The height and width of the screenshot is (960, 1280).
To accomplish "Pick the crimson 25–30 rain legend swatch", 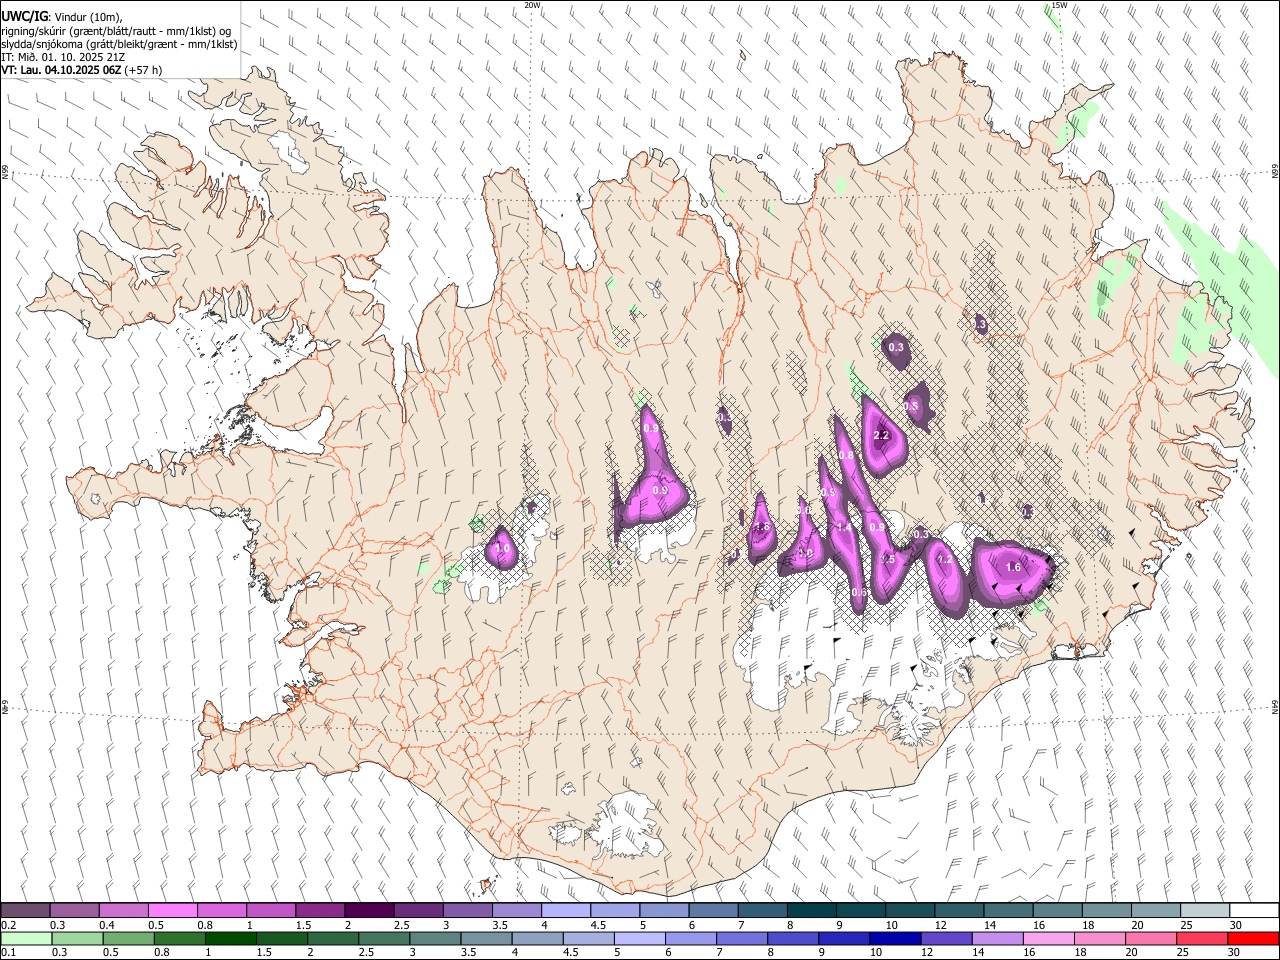I will click(x=1202, y=939).
